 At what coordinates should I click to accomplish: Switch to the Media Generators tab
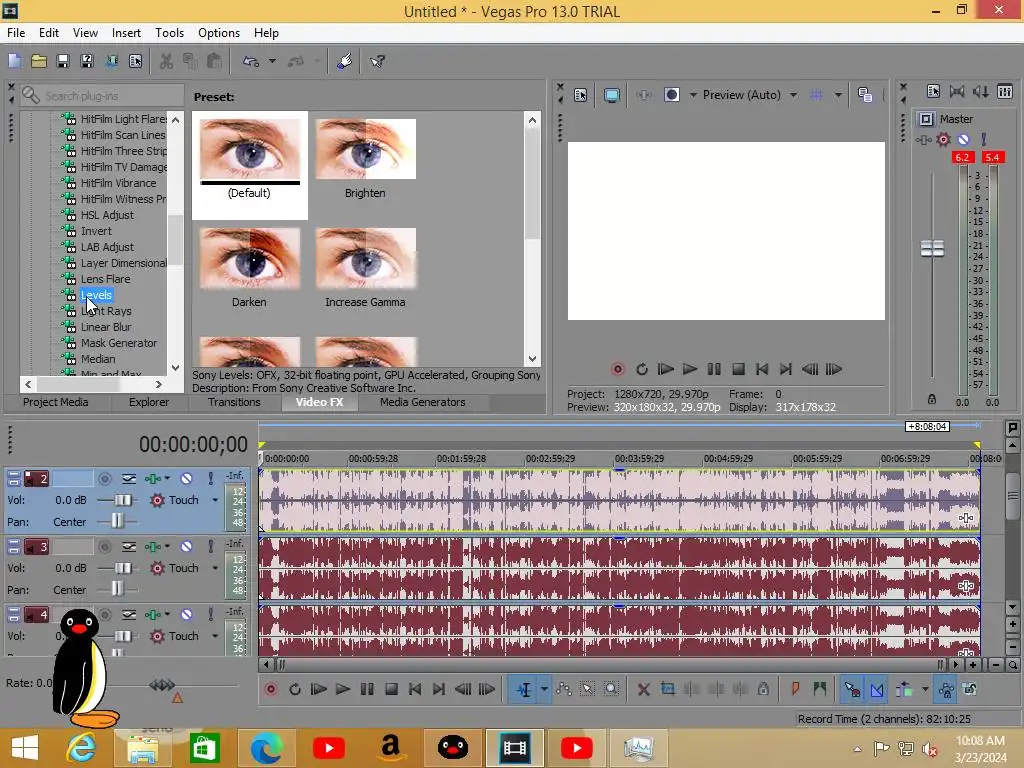tap(422, 402)
